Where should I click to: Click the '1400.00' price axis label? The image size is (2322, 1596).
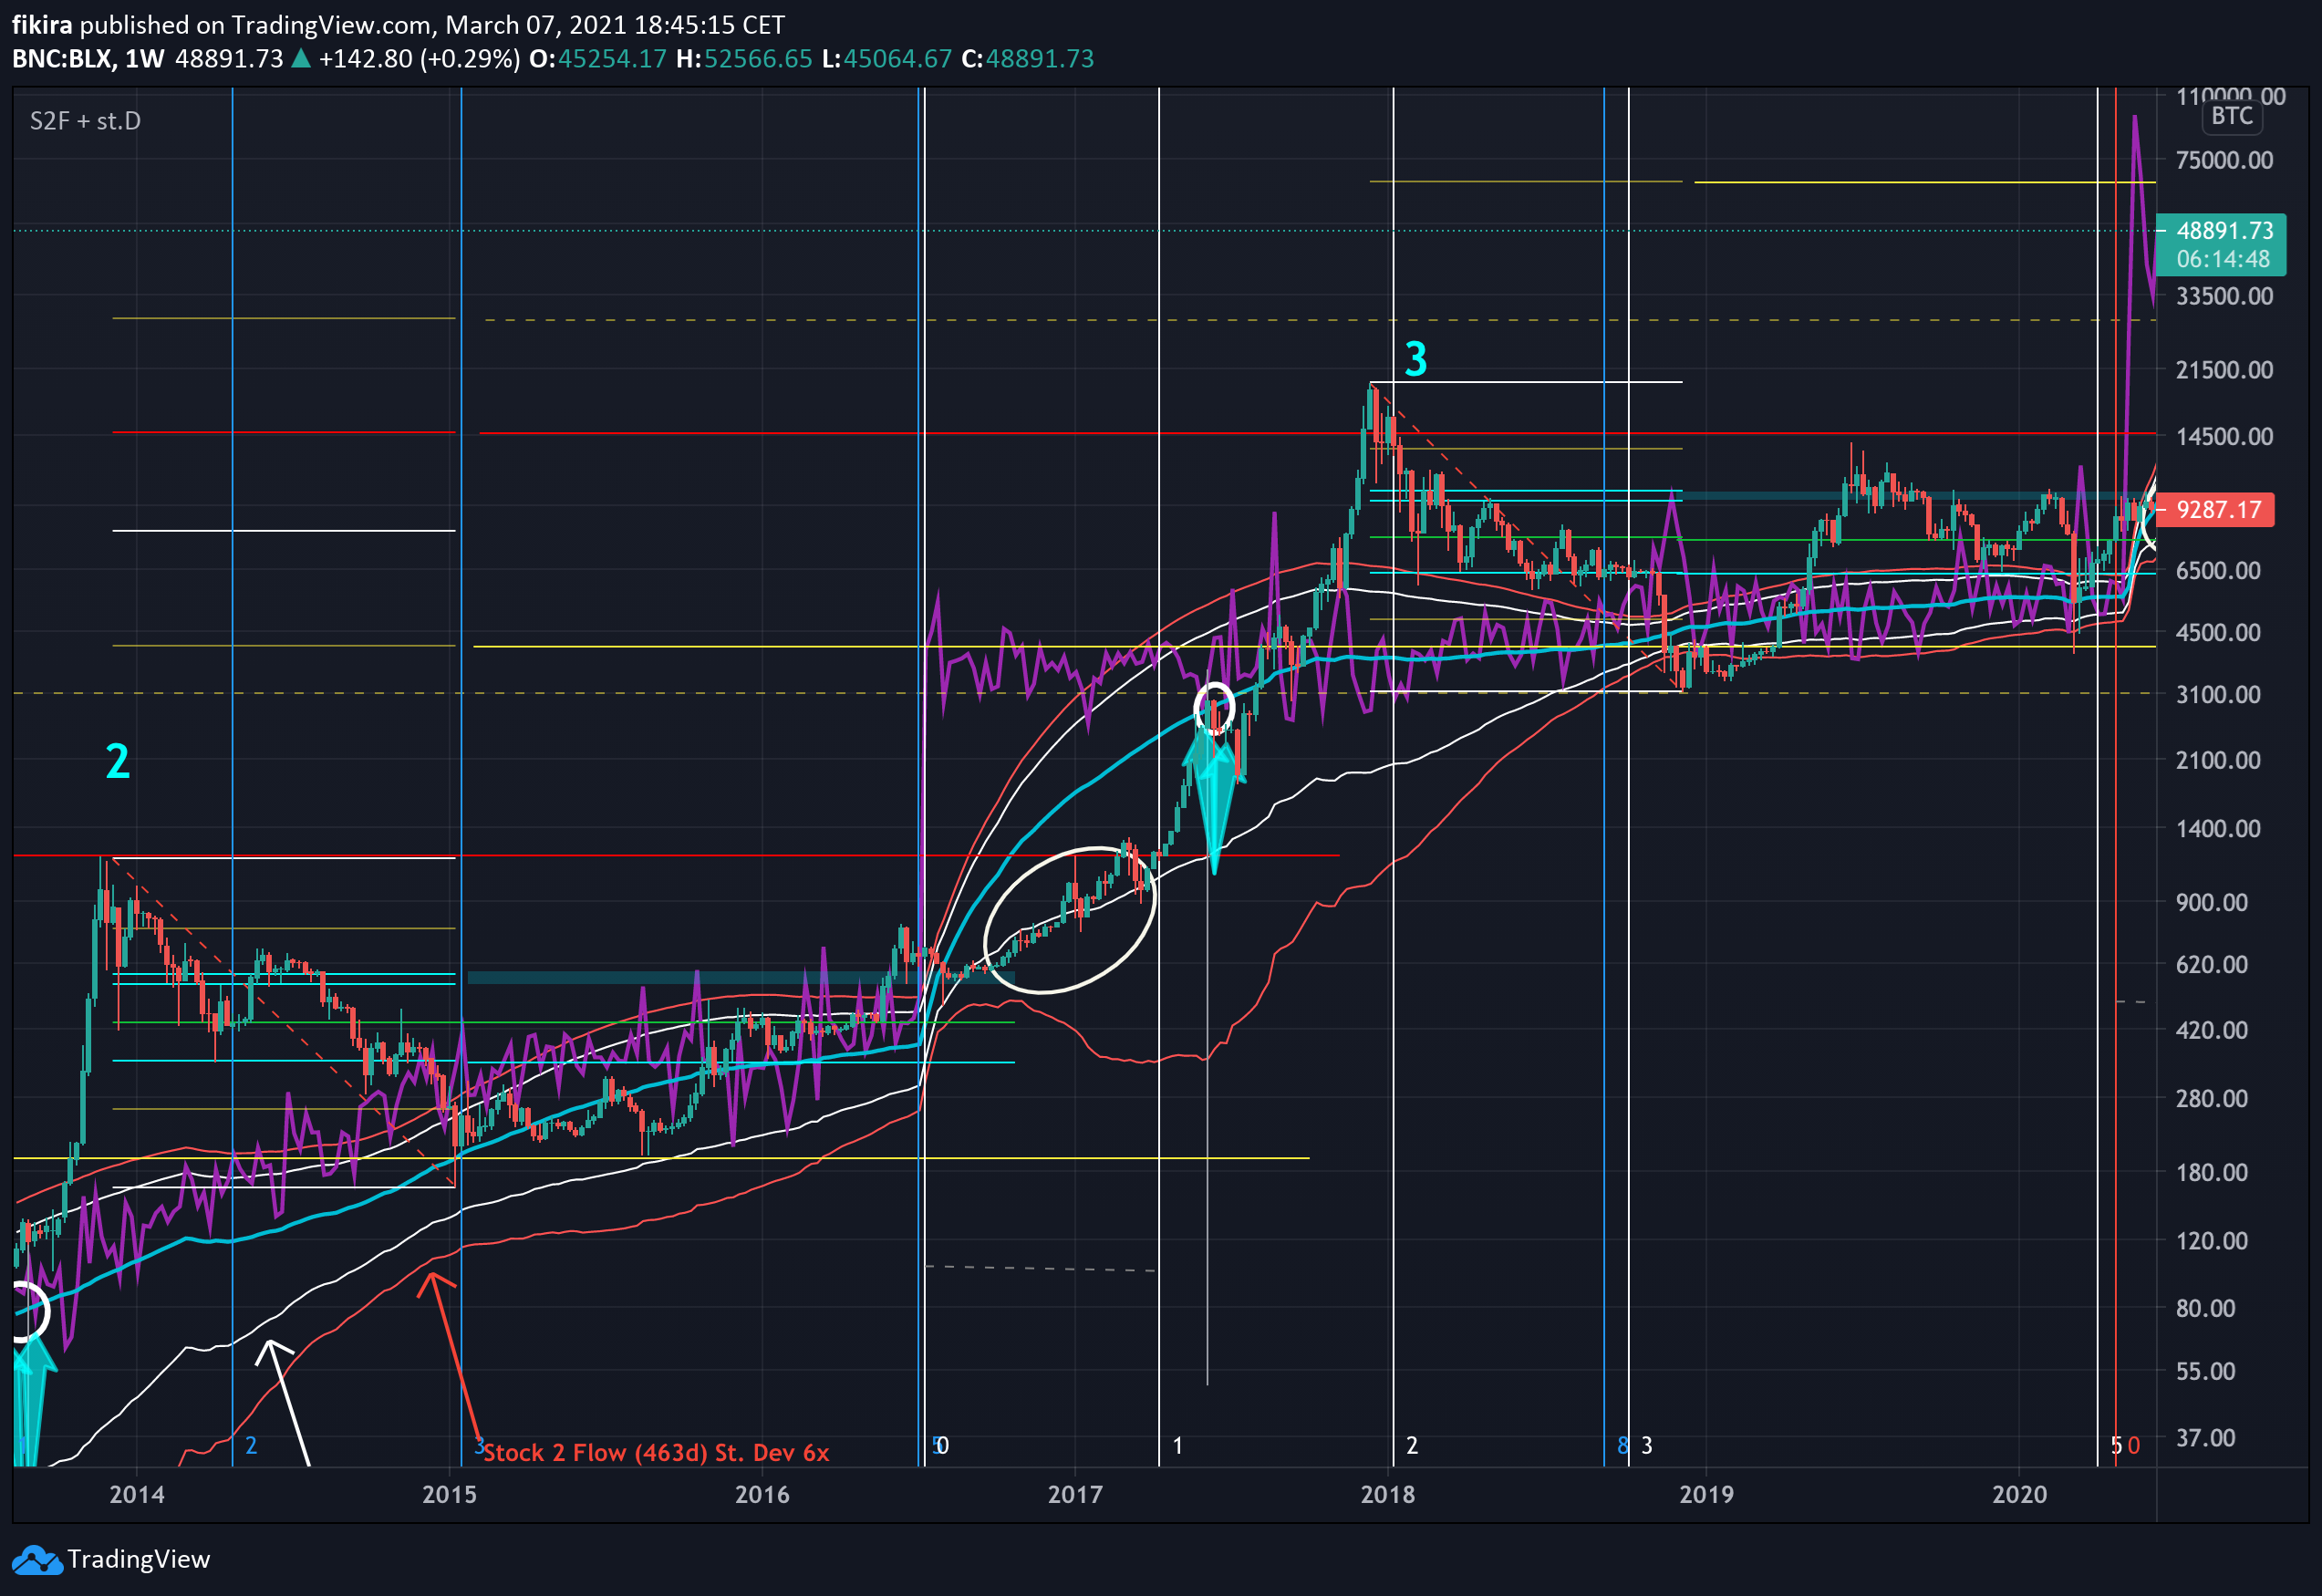[x=2218, y=829]
